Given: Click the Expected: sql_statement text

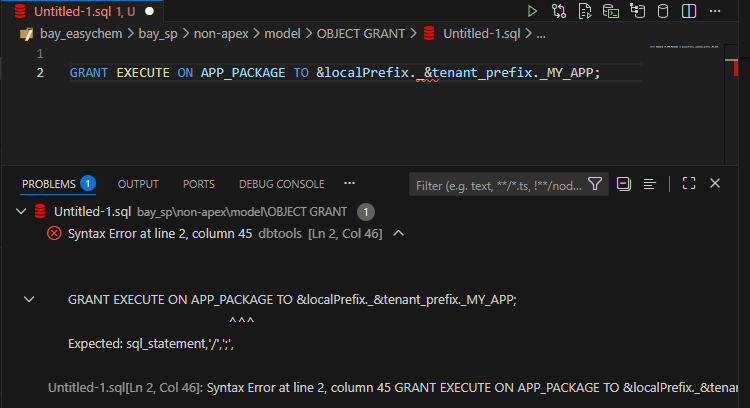Looking at the screenshot, I should [x=151, y=343].
